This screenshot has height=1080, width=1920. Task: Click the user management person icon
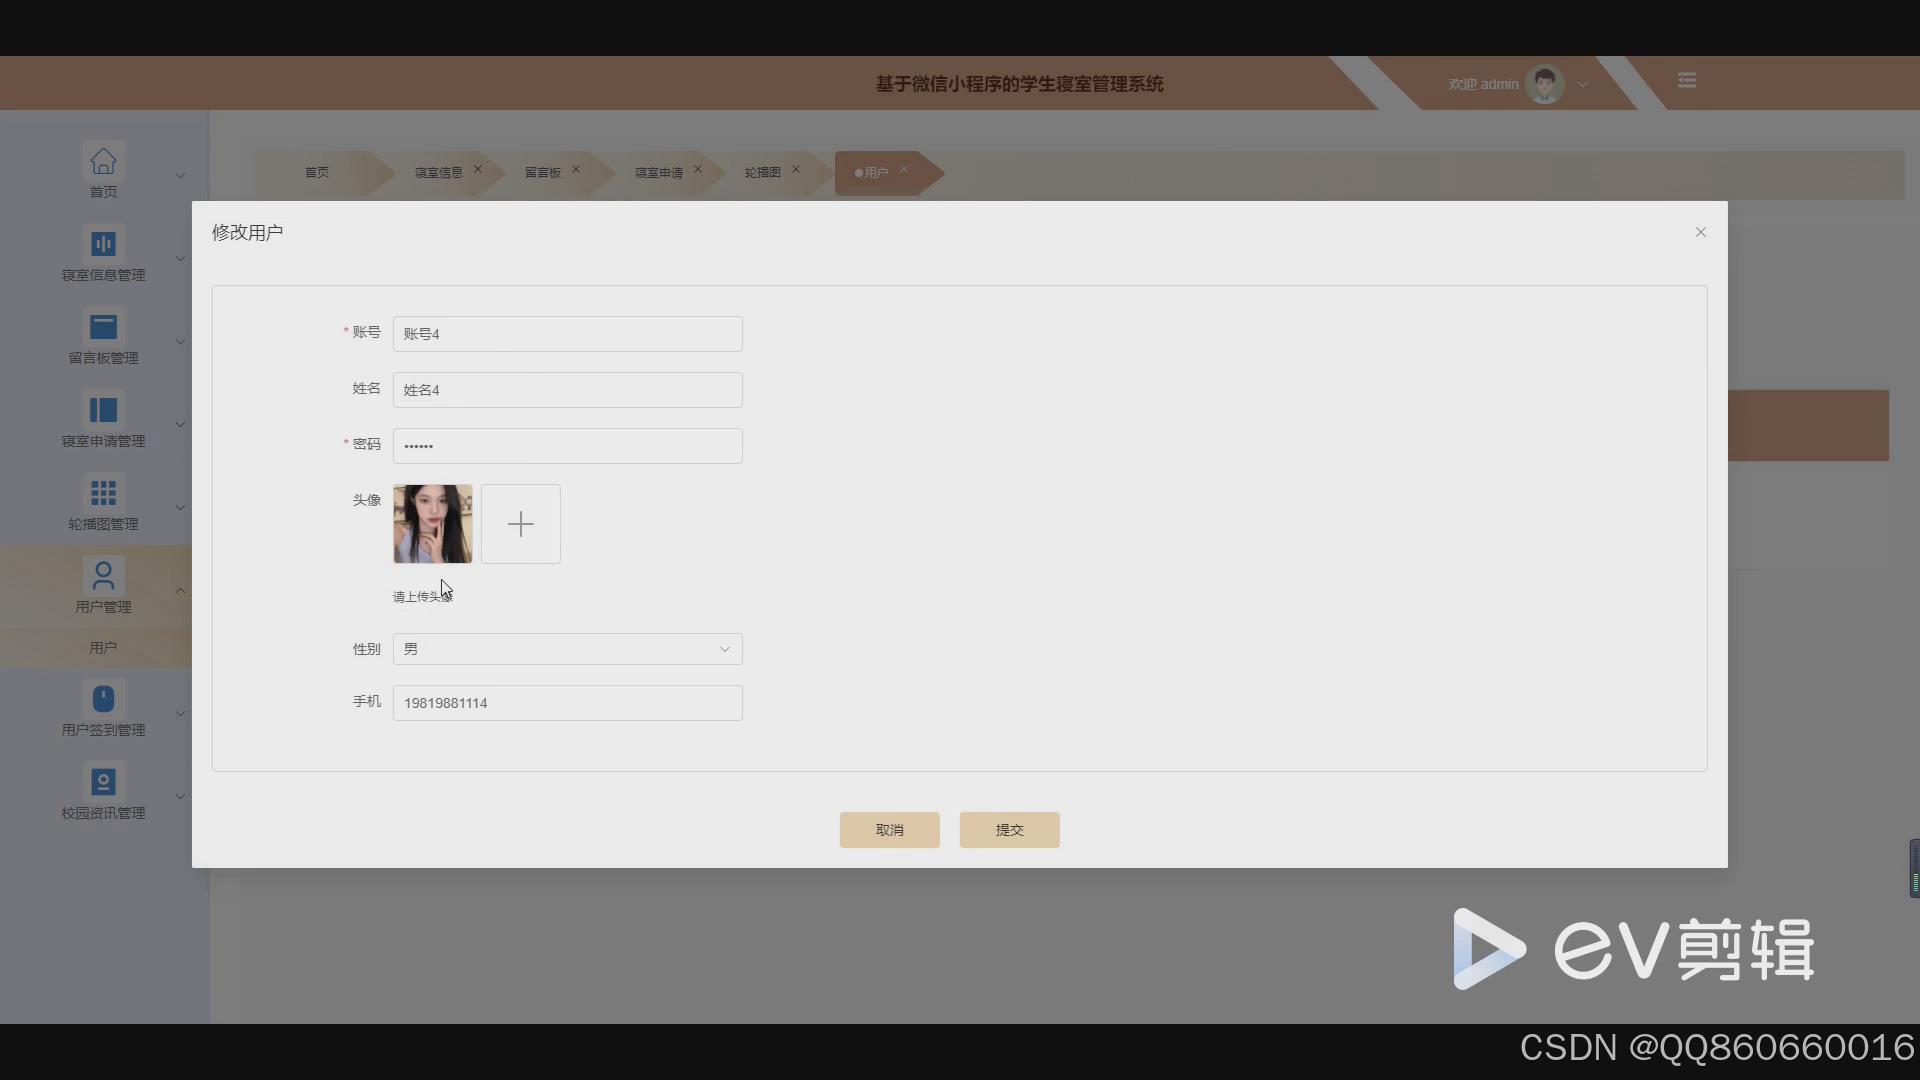click(x=103, y=575)
